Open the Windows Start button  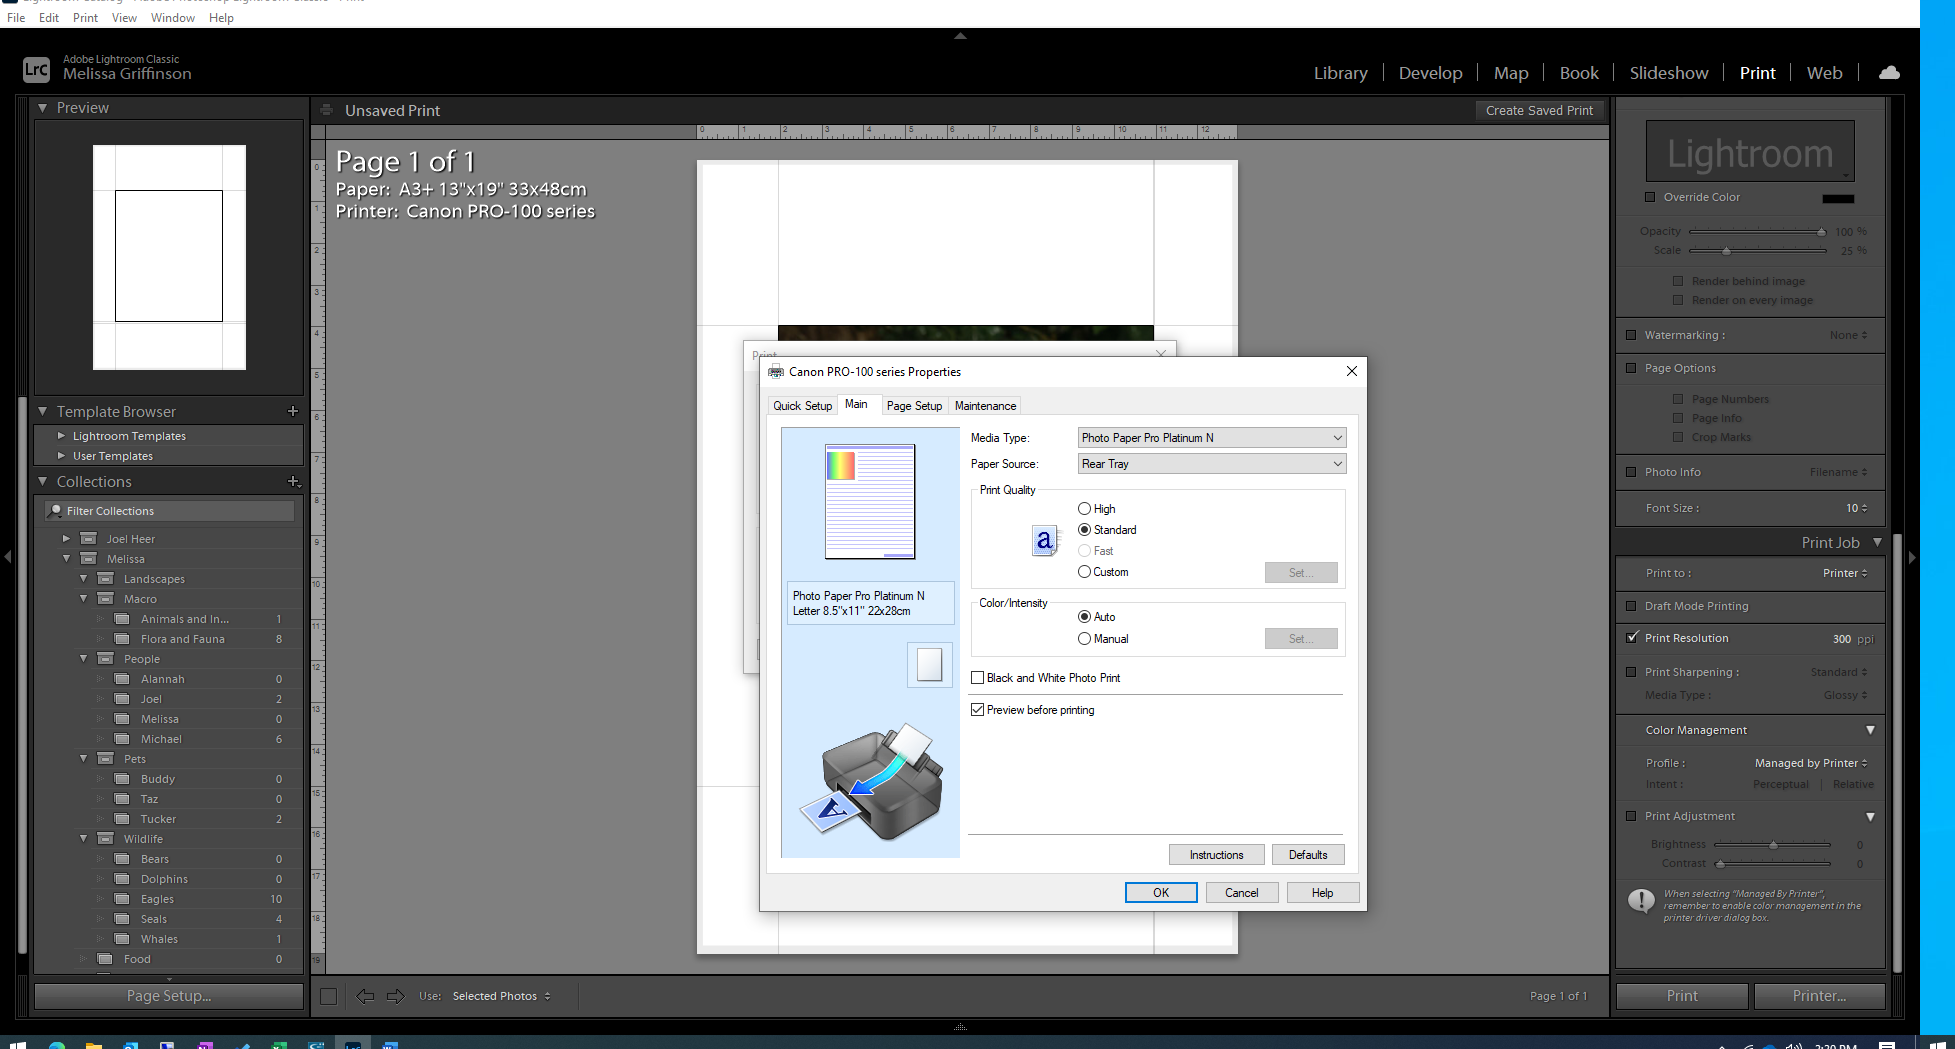click(18, 1045)
